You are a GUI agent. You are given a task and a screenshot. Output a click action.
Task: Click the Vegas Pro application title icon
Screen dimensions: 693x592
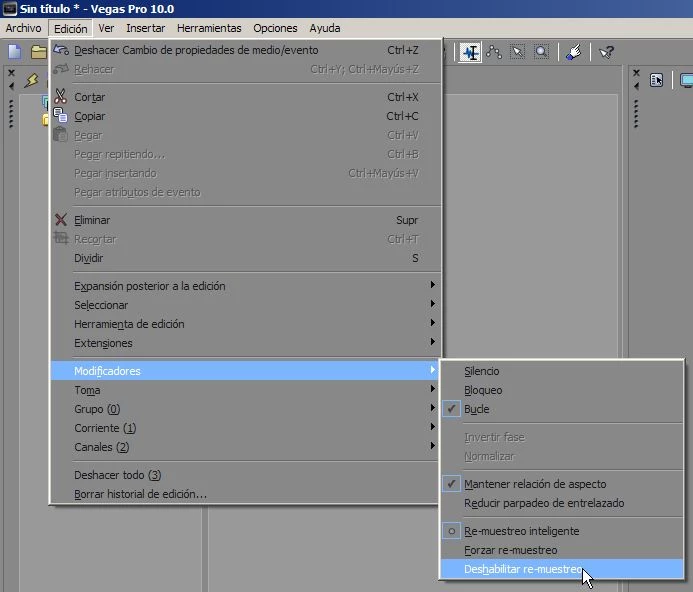(10, 8)
